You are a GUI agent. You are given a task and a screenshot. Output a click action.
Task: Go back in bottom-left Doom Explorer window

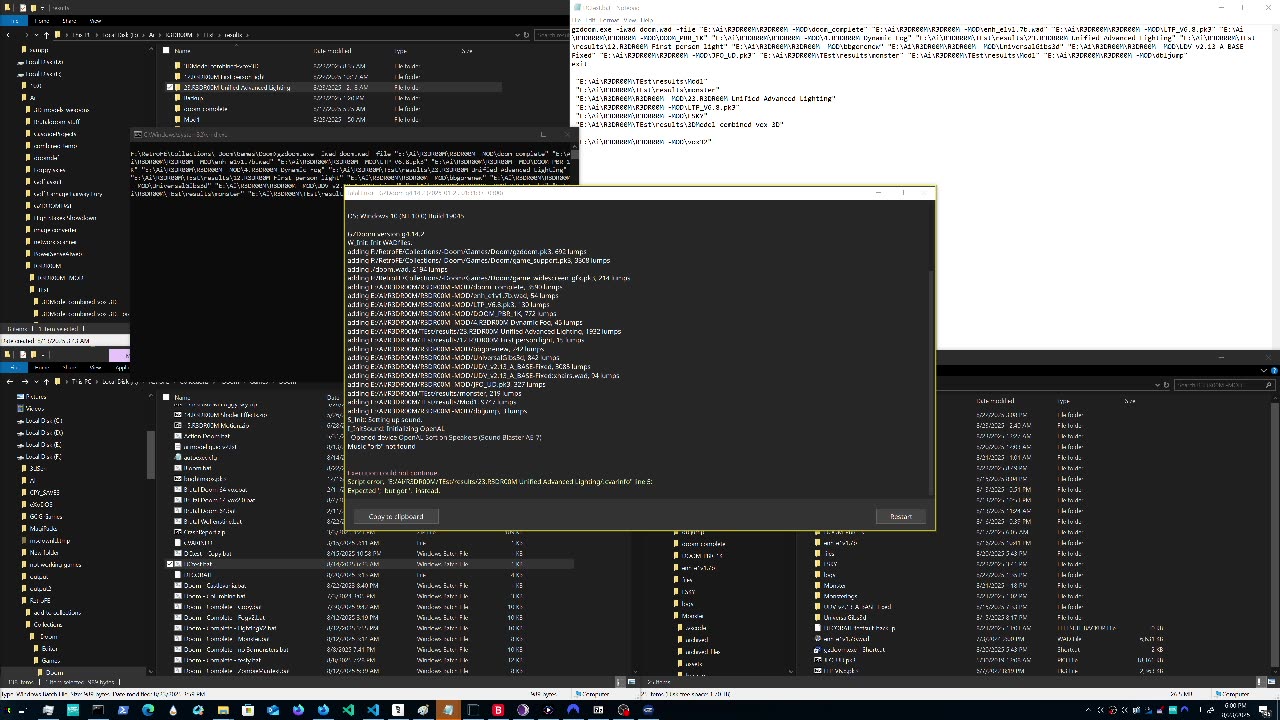(x=9, y=381)
